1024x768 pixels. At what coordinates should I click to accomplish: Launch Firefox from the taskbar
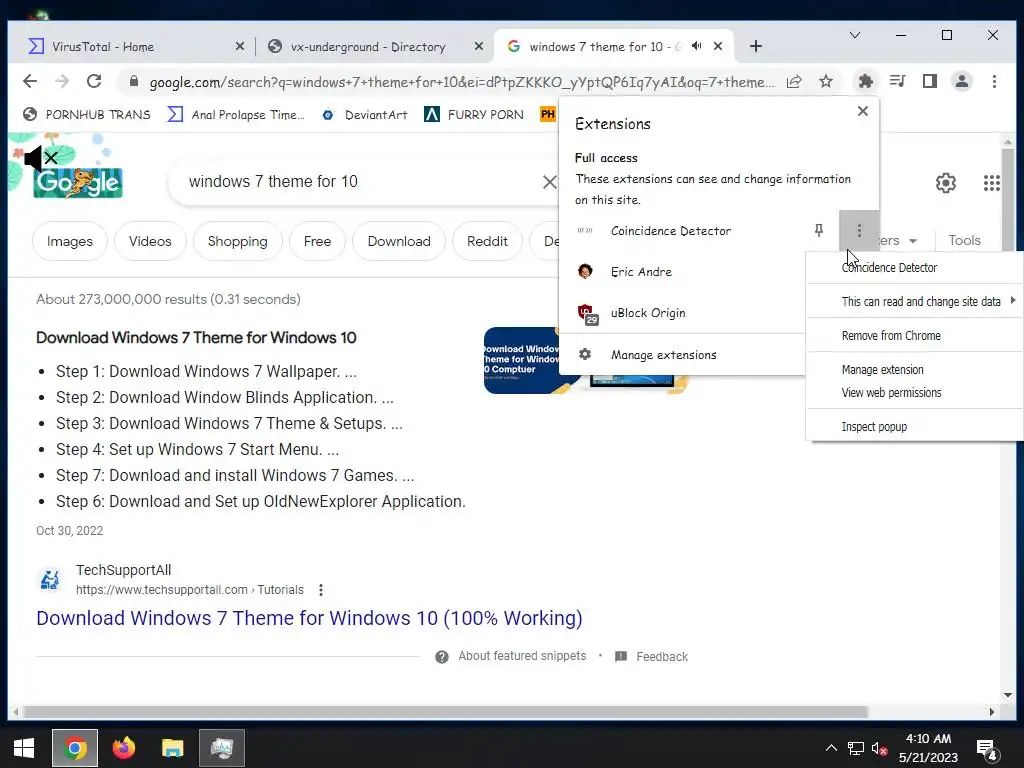click(x=124, y=748)
